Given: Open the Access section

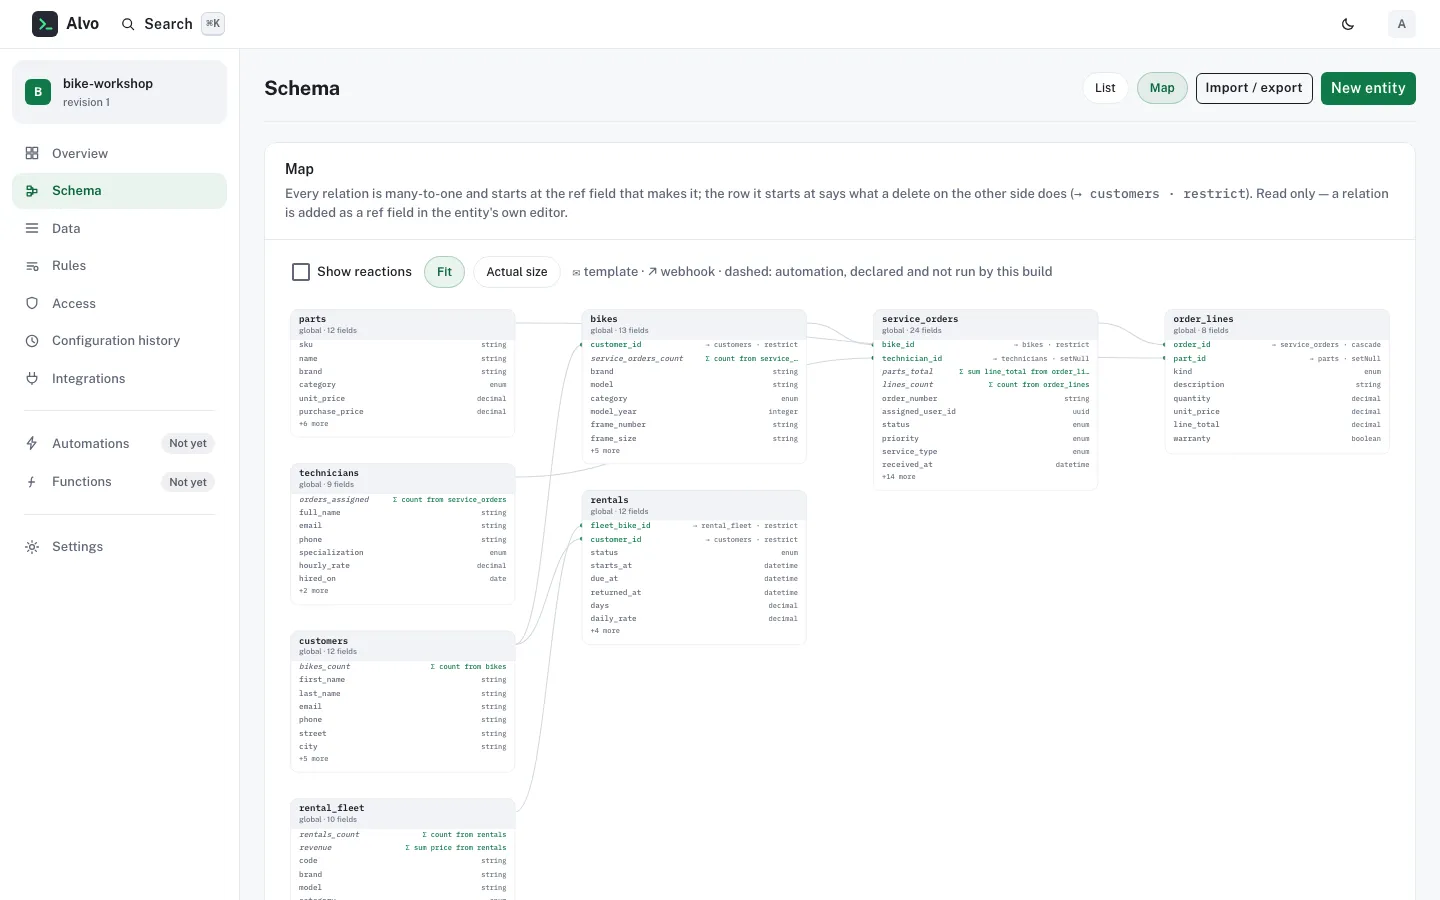Looking at the screenshot, I should (x=120, y=303).
